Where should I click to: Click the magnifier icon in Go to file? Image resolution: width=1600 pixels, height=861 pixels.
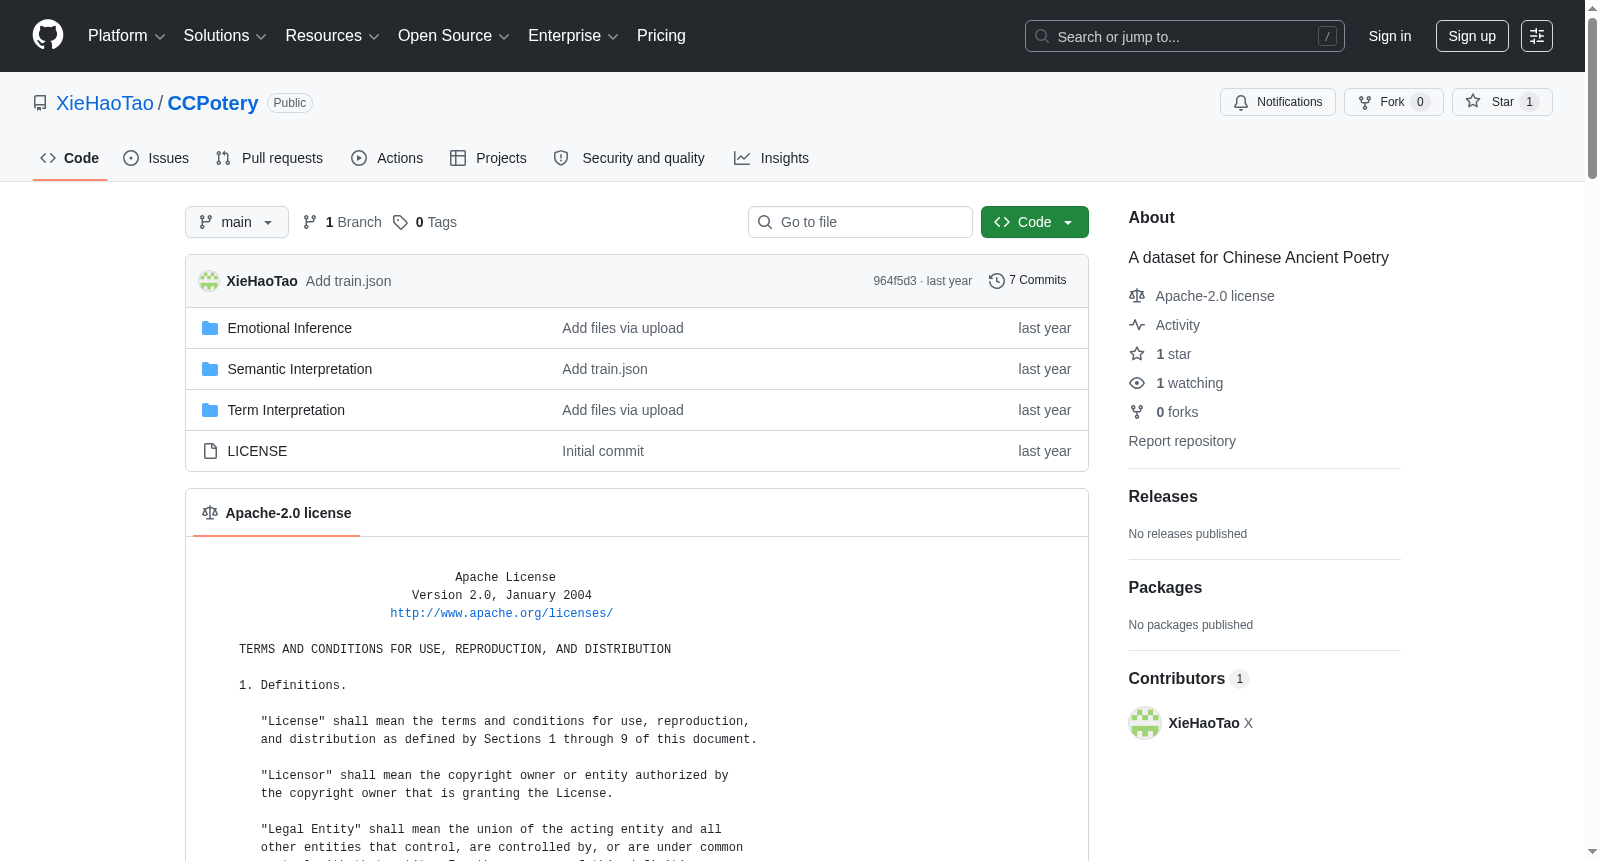(x=765, y=222)
